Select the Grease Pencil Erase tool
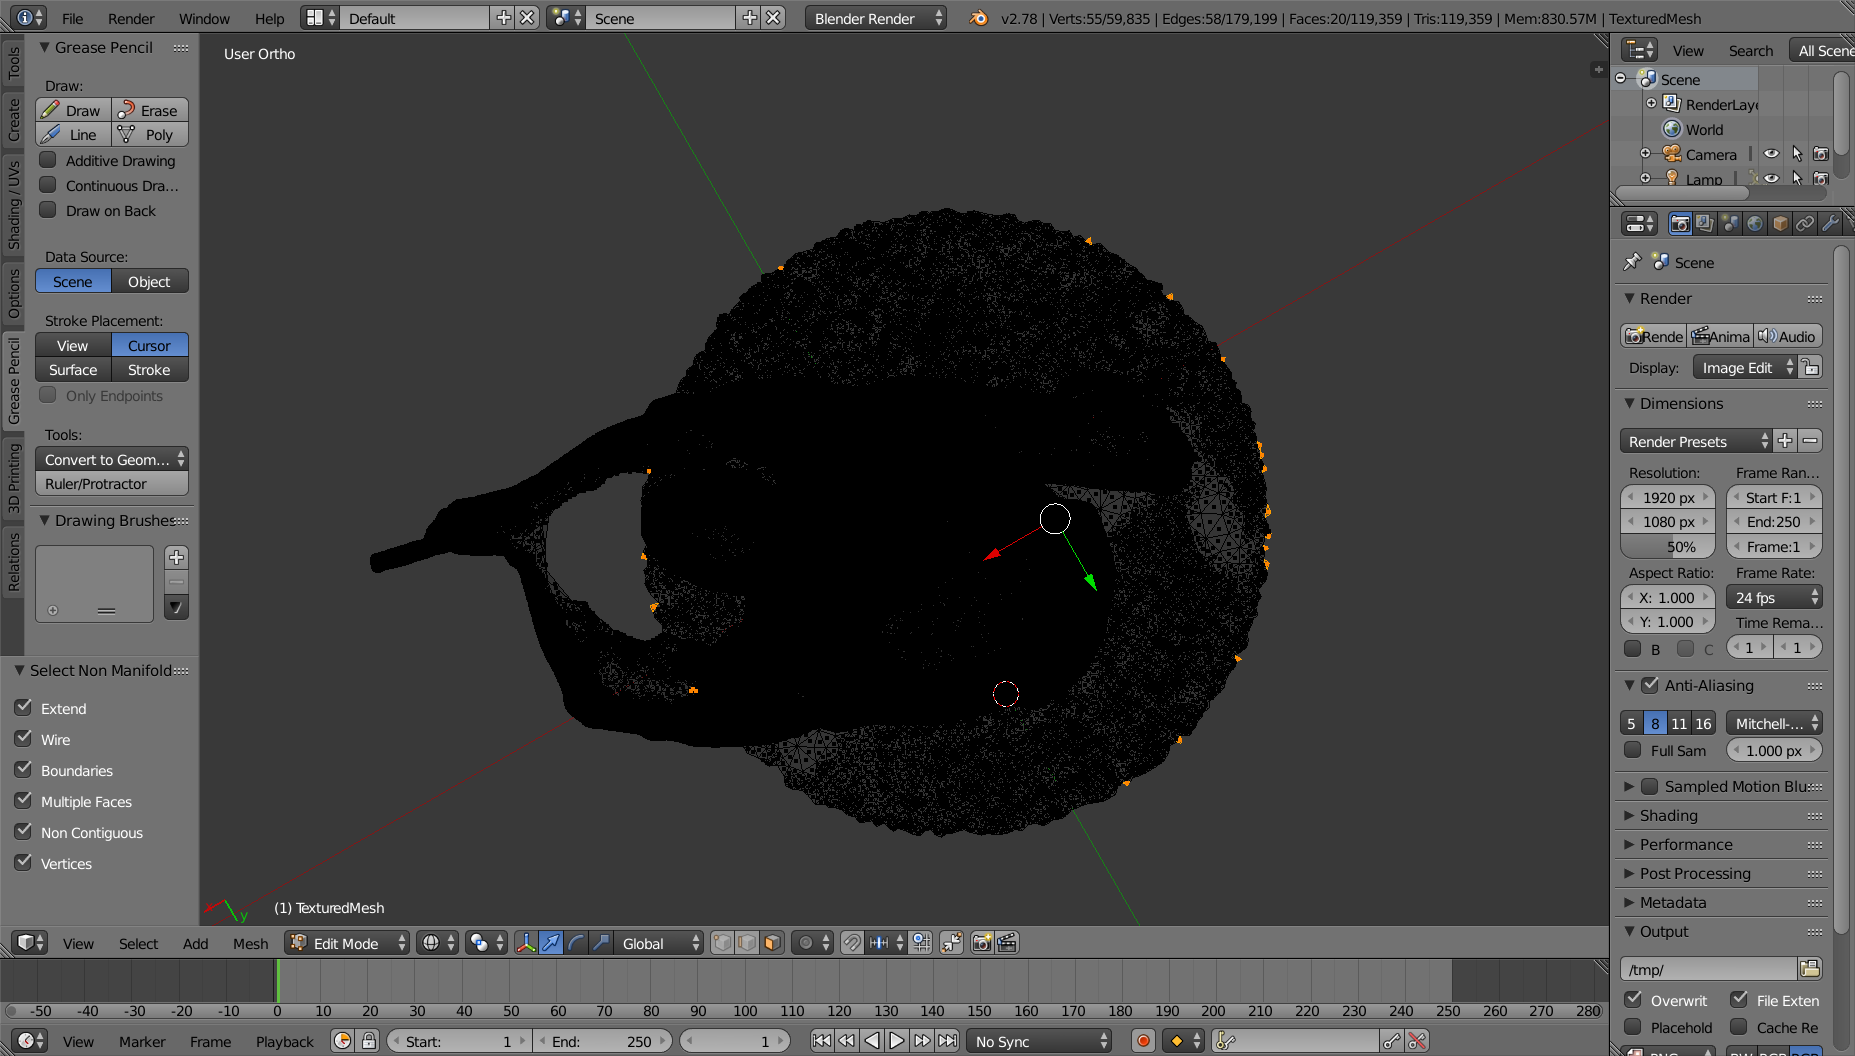The height and width of the screenshot is (1056, 1855). [x=150, y=110]
